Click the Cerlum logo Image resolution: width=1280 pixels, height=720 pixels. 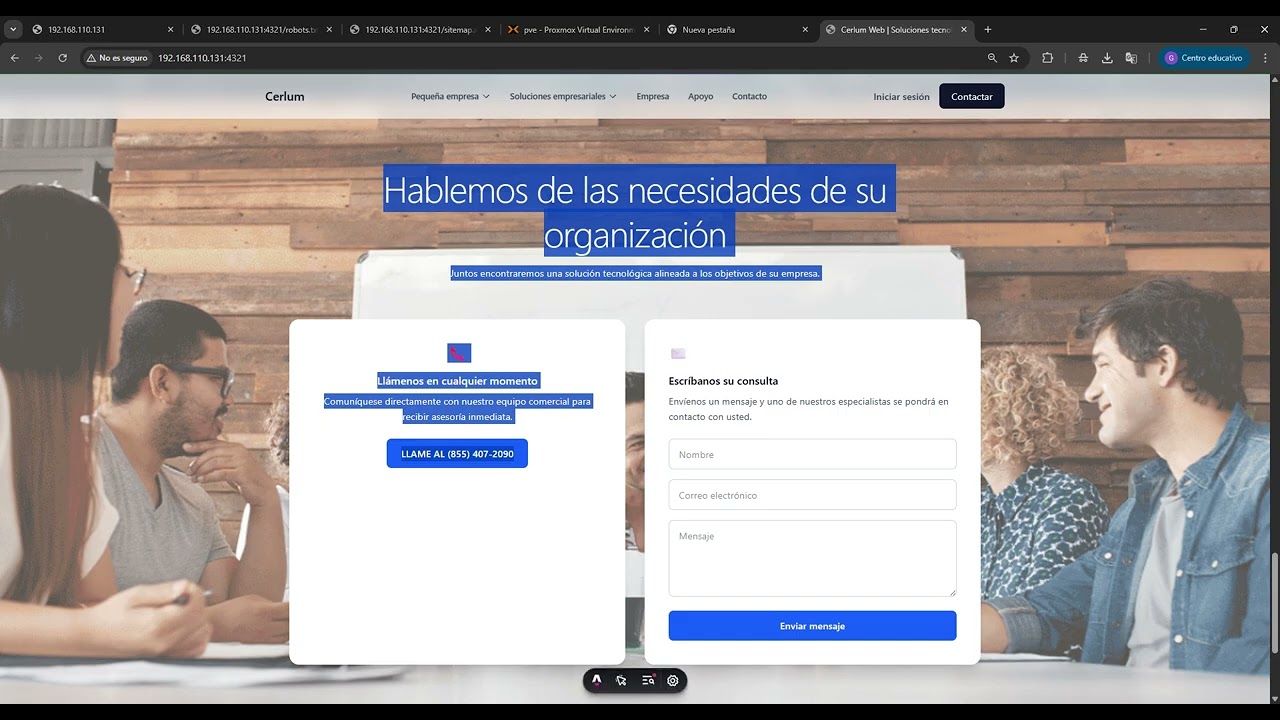coord(285,96)
